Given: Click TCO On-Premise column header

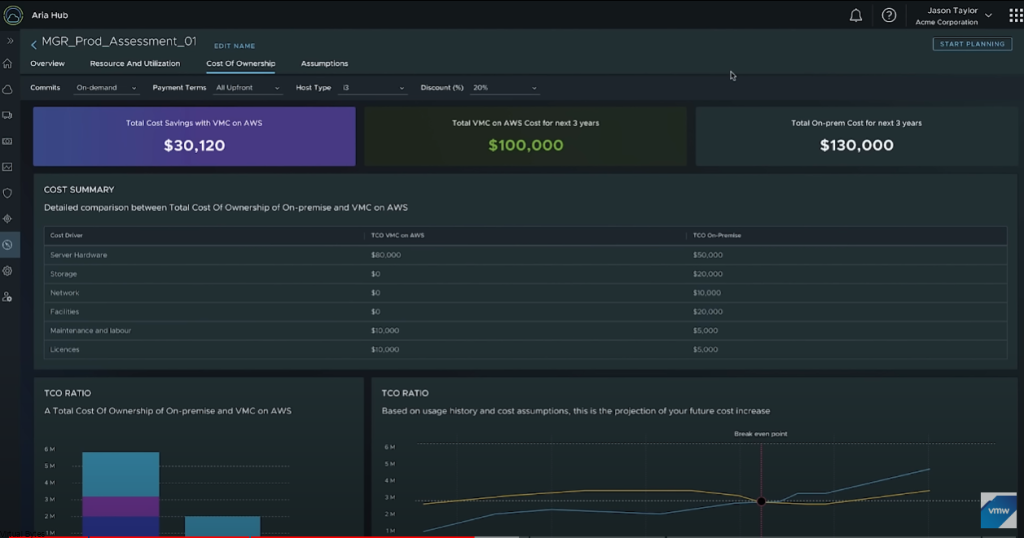Looking at the screenshot, I should pos(717,235).
